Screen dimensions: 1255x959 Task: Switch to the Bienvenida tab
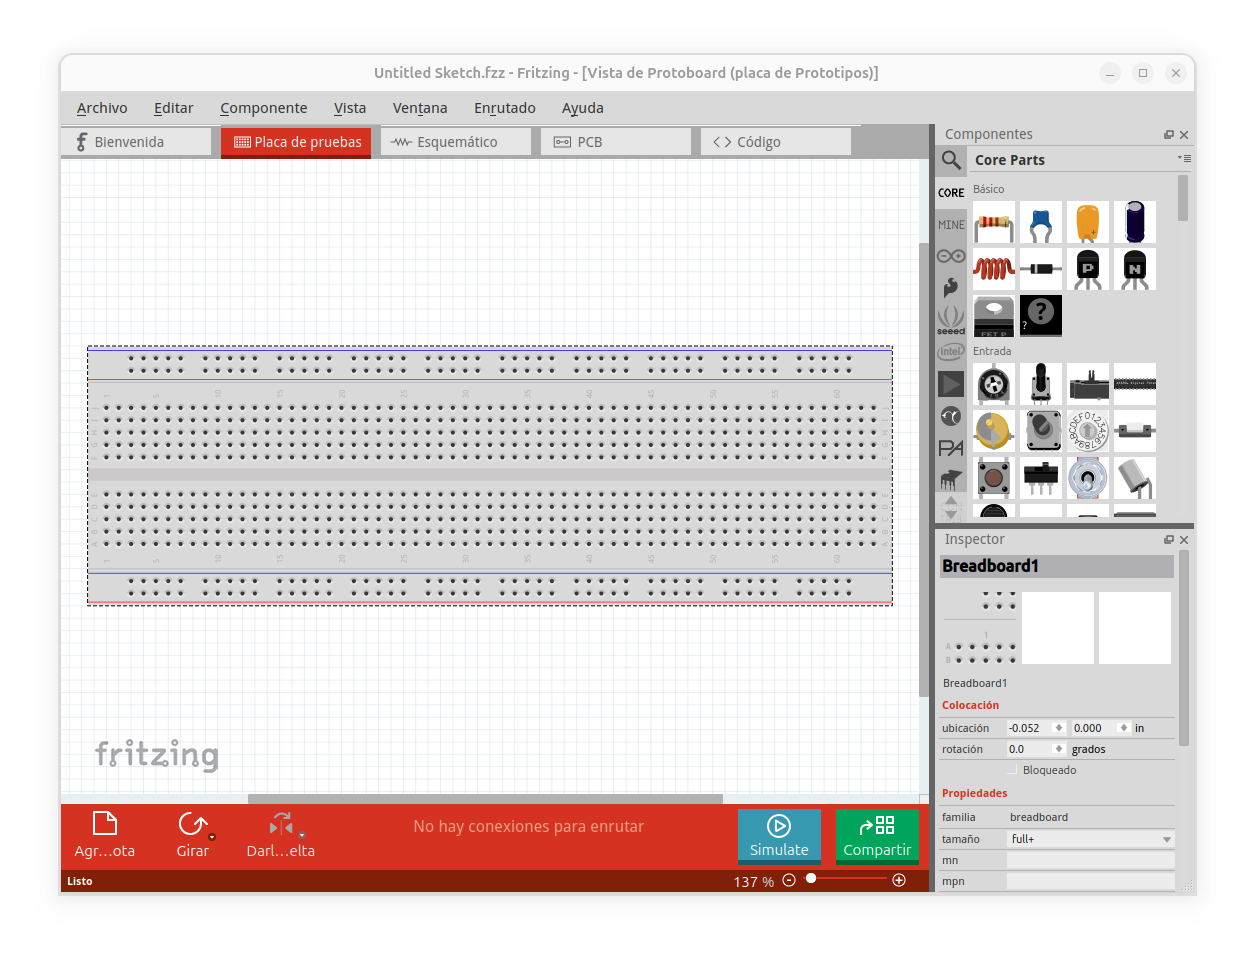136,142
